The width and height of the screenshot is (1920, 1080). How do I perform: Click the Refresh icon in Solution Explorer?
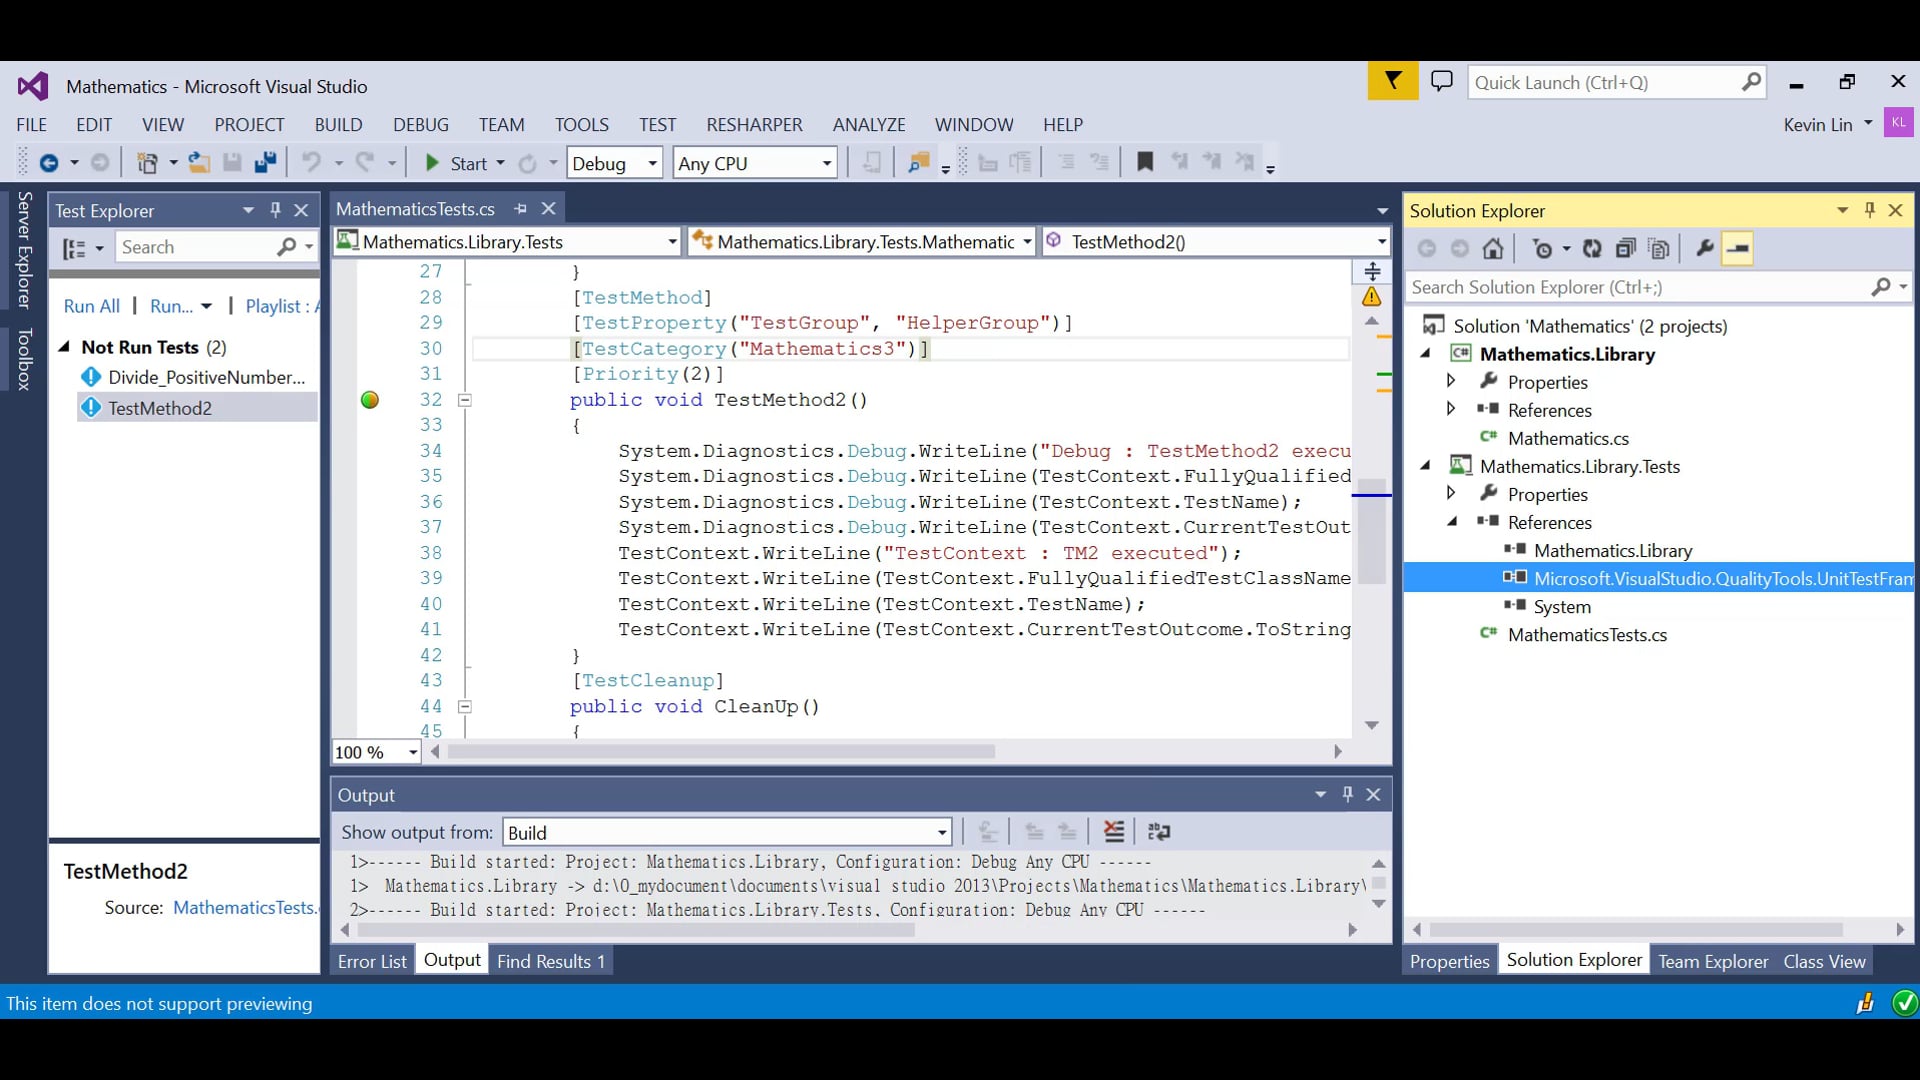click(1592, 249)
